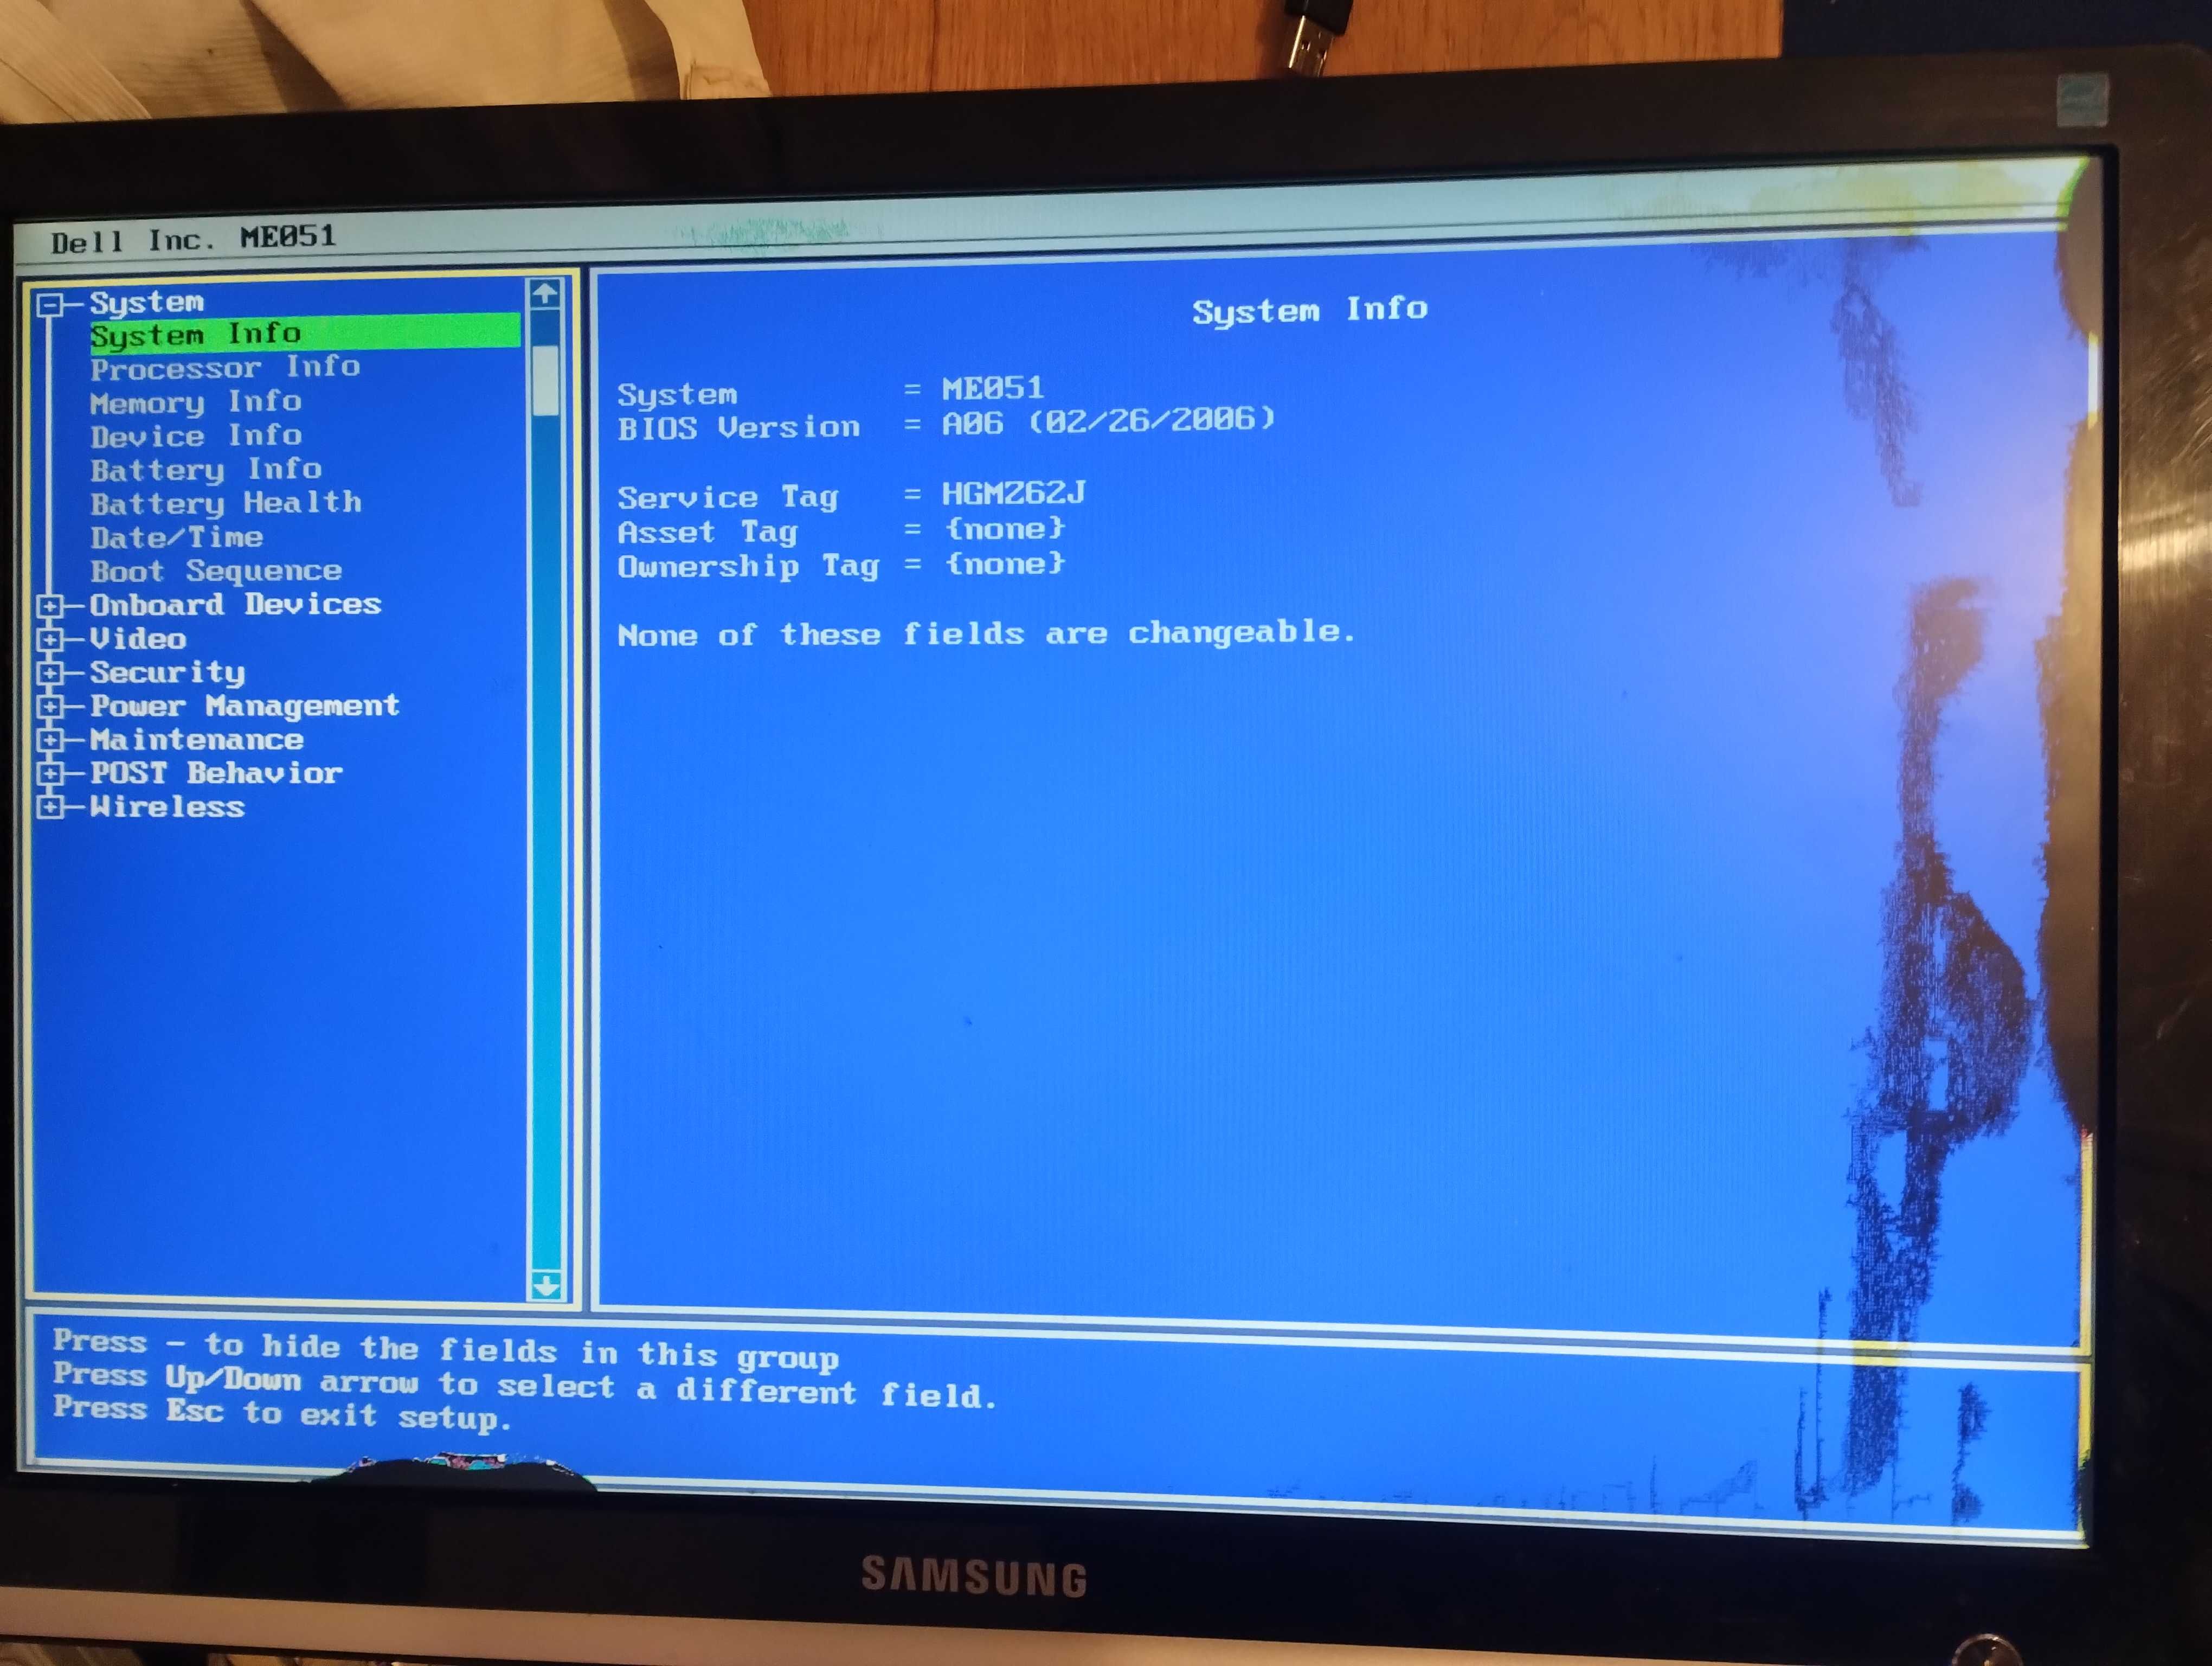Open the Memory Info entry

196,402
